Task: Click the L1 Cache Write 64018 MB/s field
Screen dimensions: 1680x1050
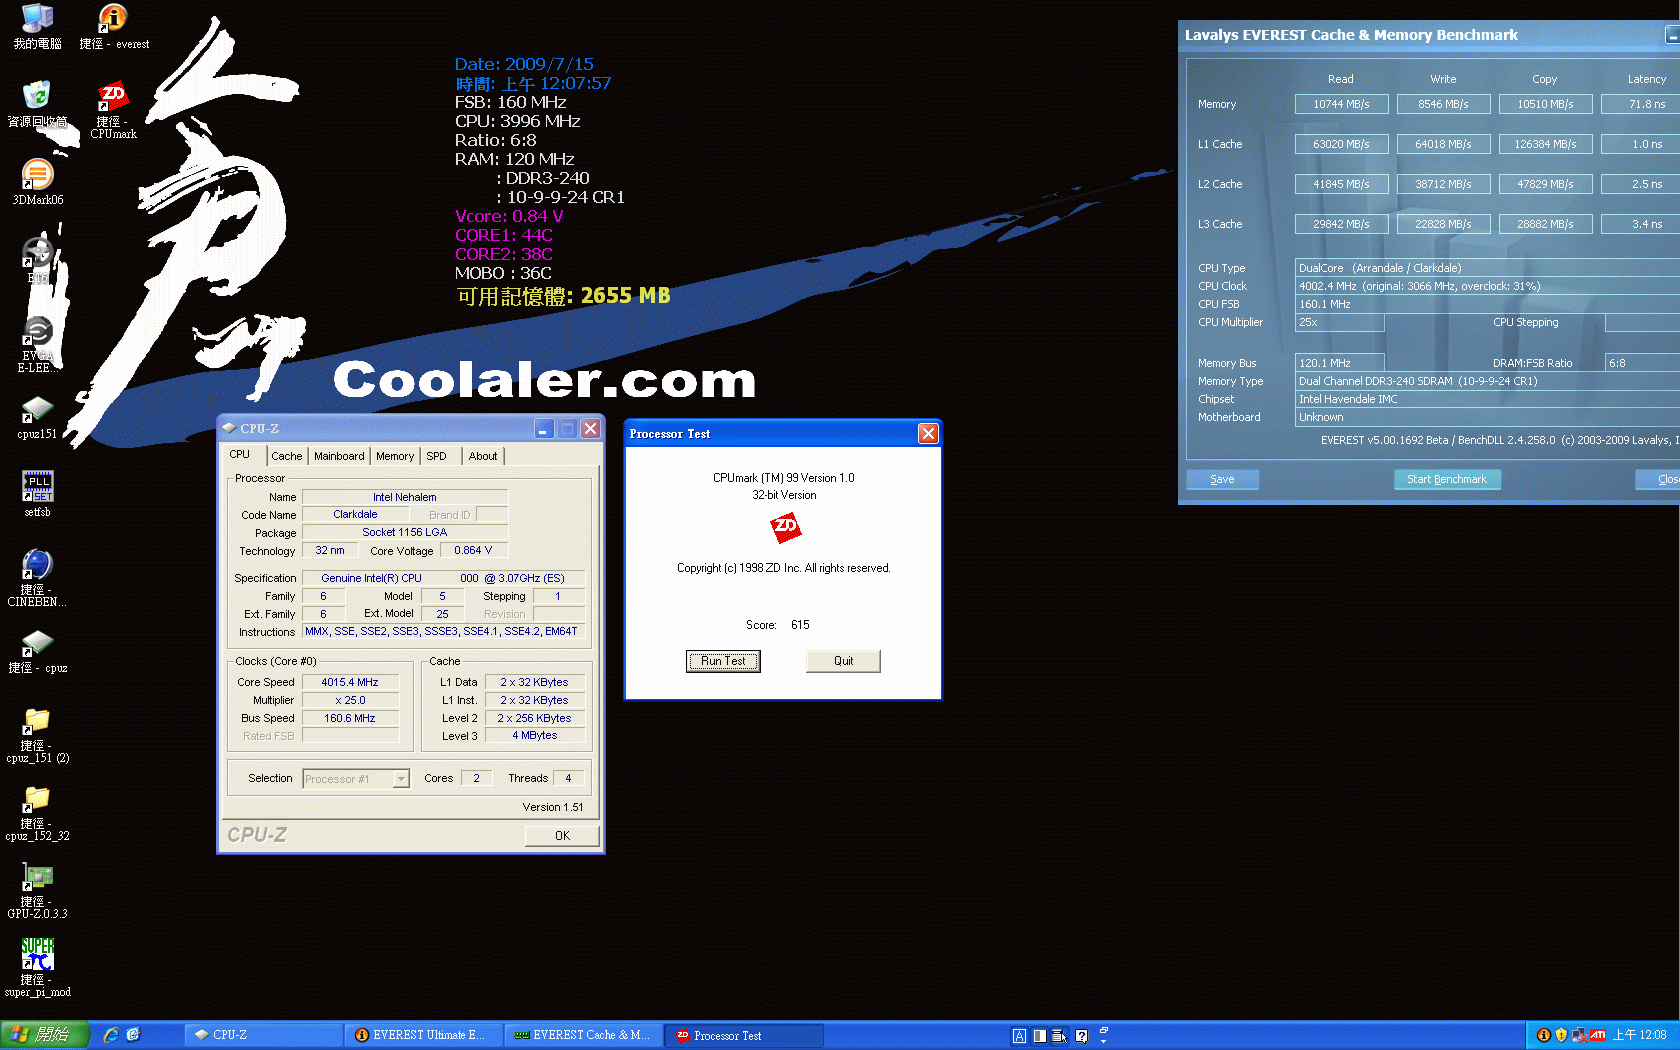Action: pos(1443,144)
